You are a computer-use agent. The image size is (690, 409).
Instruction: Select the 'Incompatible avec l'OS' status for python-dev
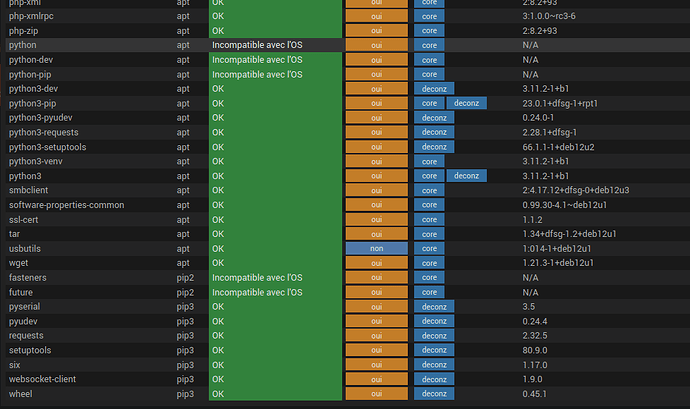[x=256, y=60]
